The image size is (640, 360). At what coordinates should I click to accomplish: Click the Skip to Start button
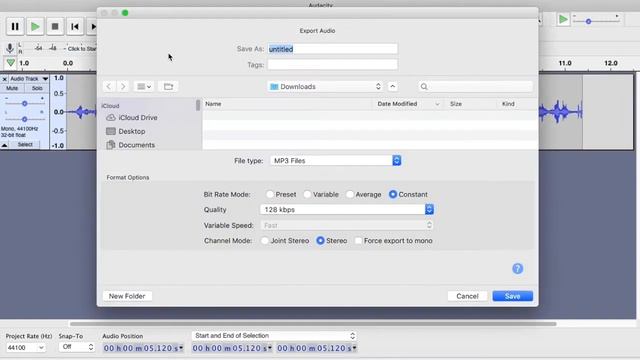(75, 27)
